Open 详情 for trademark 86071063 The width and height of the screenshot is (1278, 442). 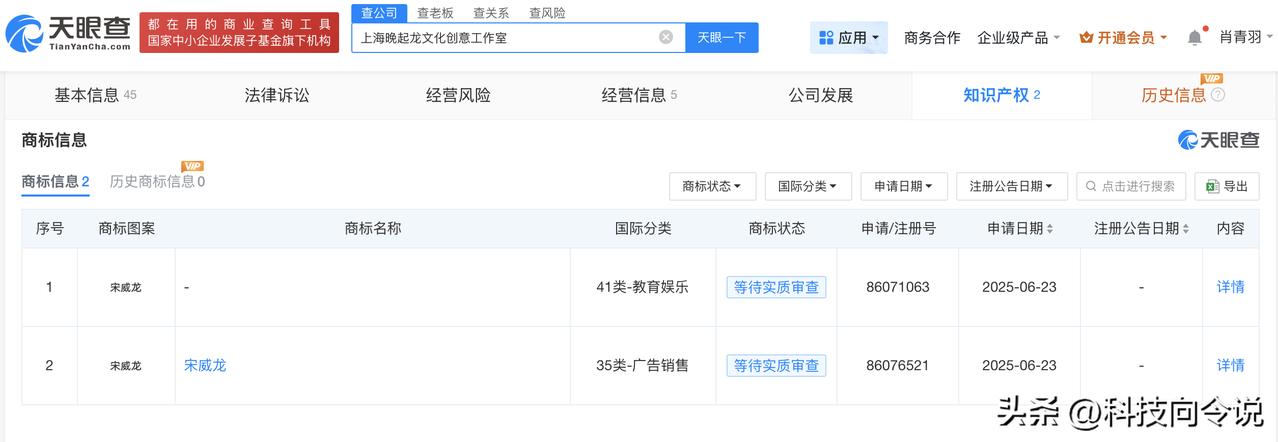pos(1230,287)
